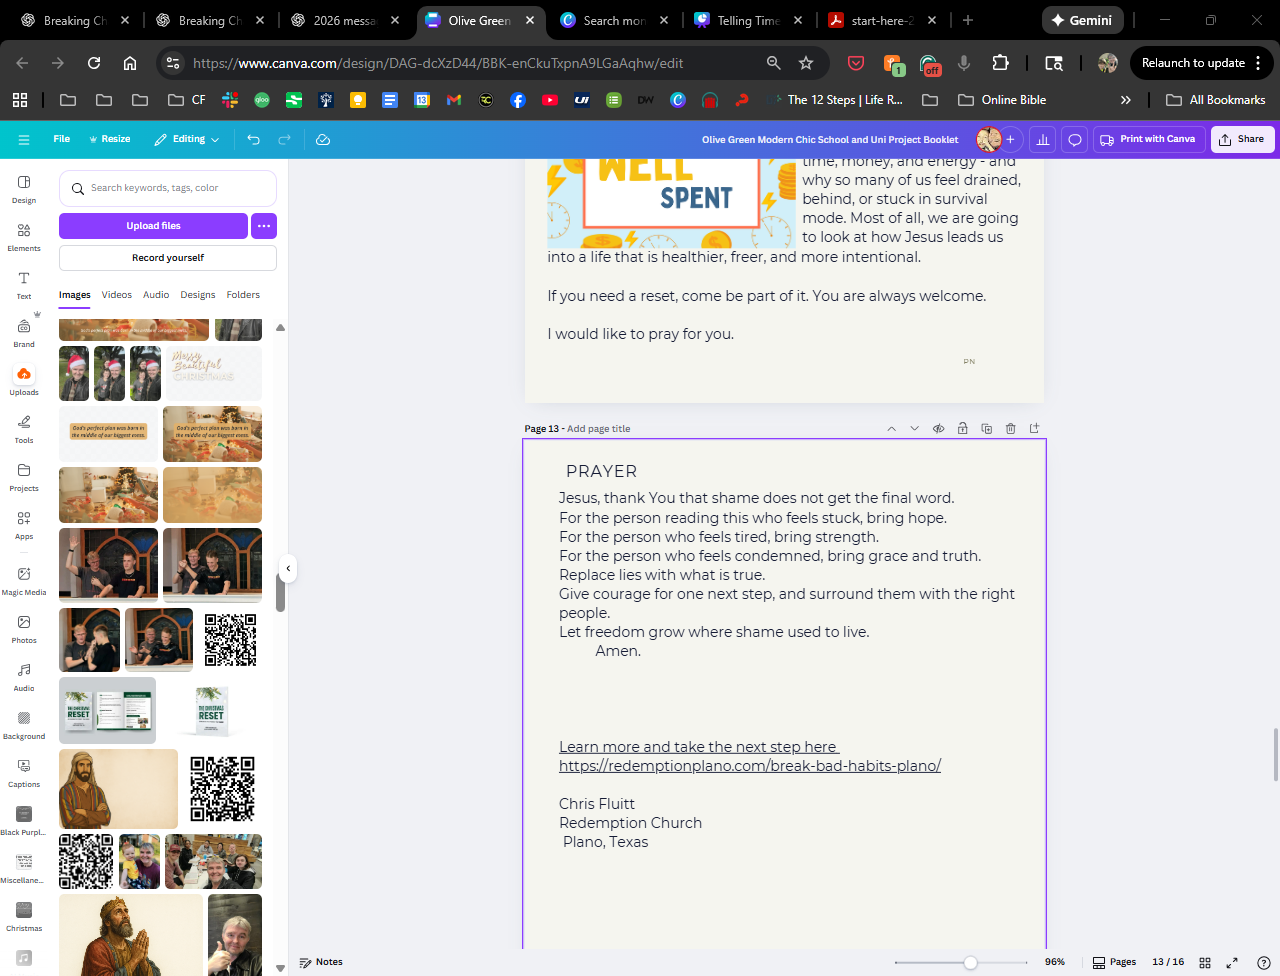The width and height of the screenshot is (1280, 976).
Task: Select the Text tool in sidebar
Action: (x=24, y=284)
